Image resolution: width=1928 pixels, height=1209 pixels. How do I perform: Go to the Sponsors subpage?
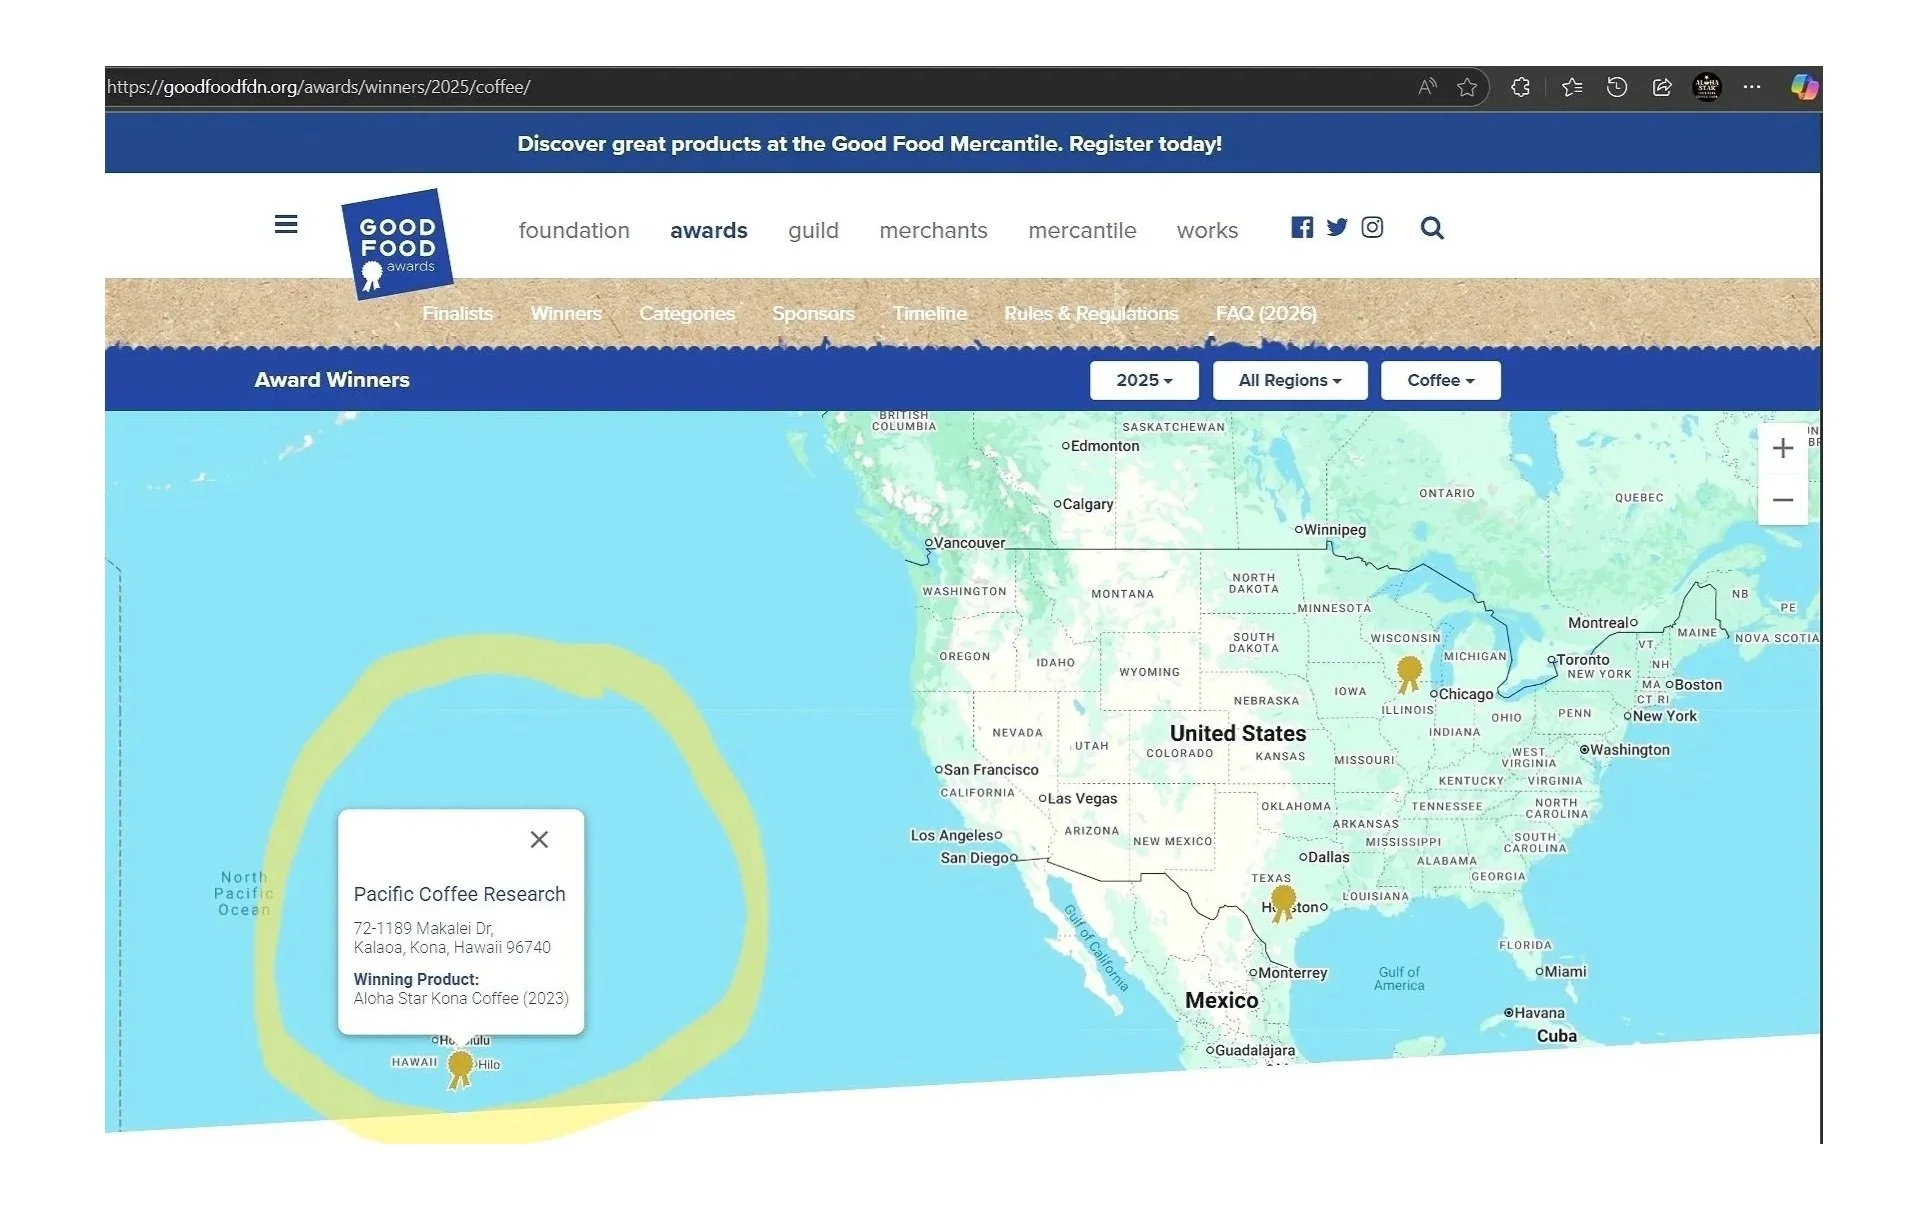813,313
